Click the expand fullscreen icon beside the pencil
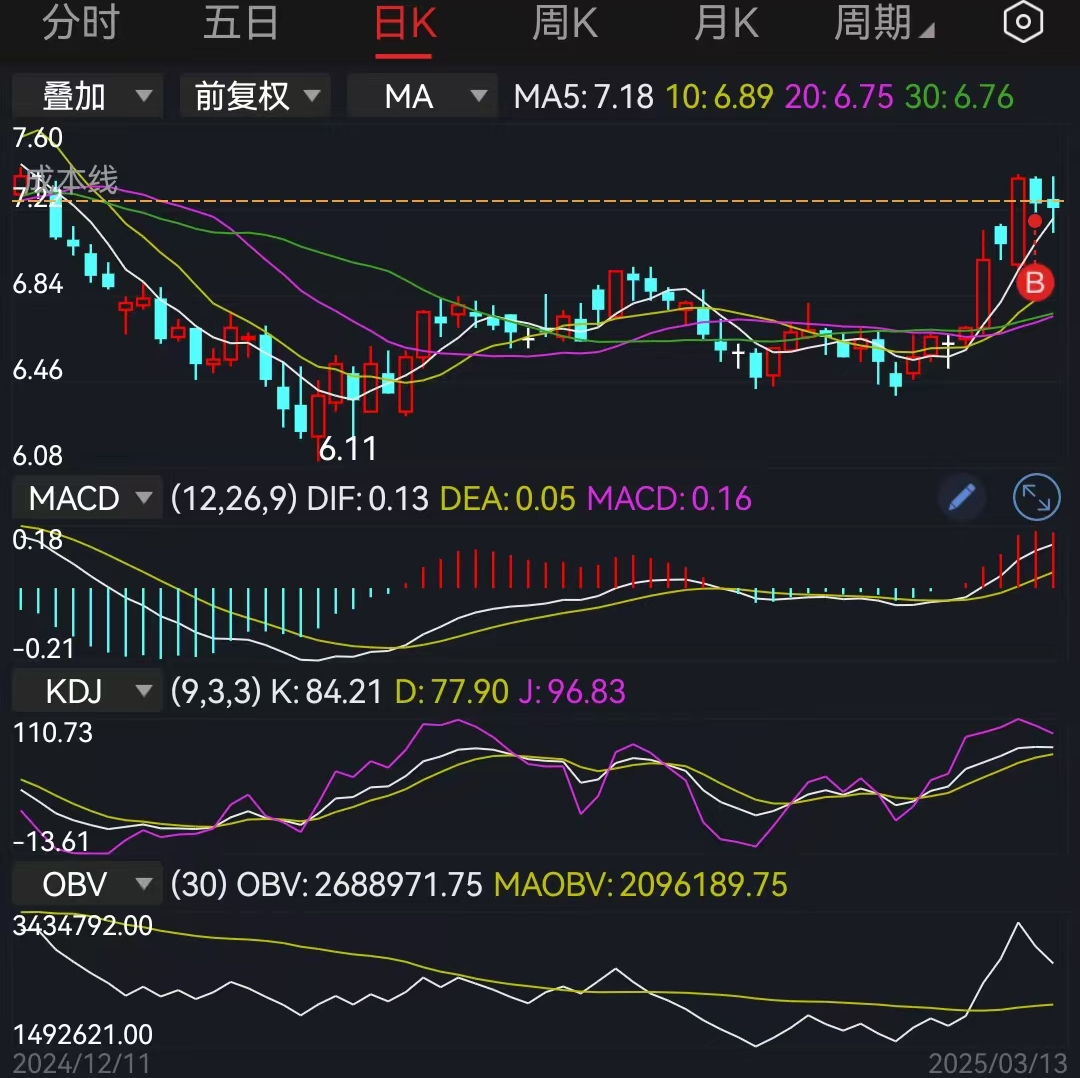Screen dimensions: 1080x1078 coord(1036,497)
